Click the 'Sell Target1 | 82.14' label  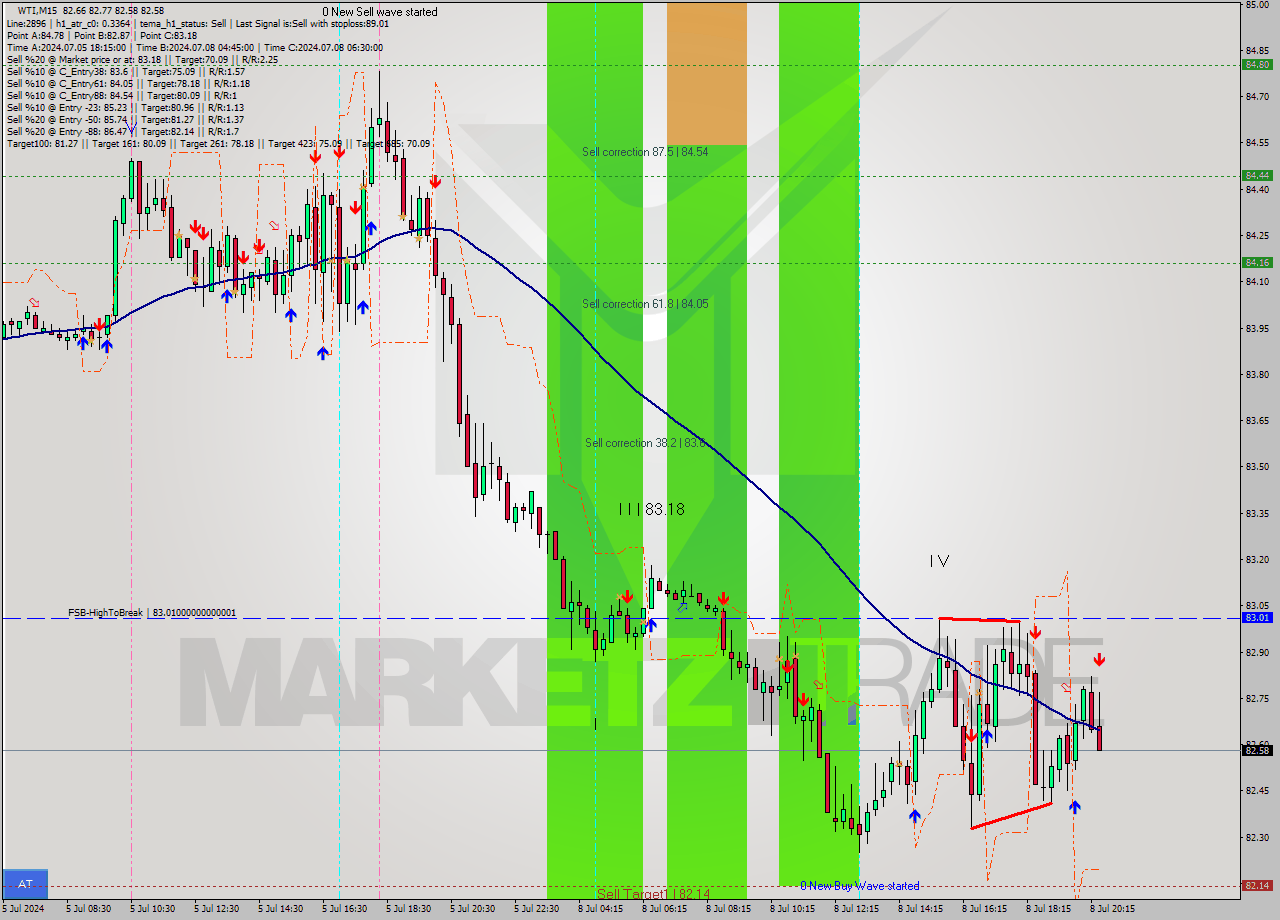653,894
